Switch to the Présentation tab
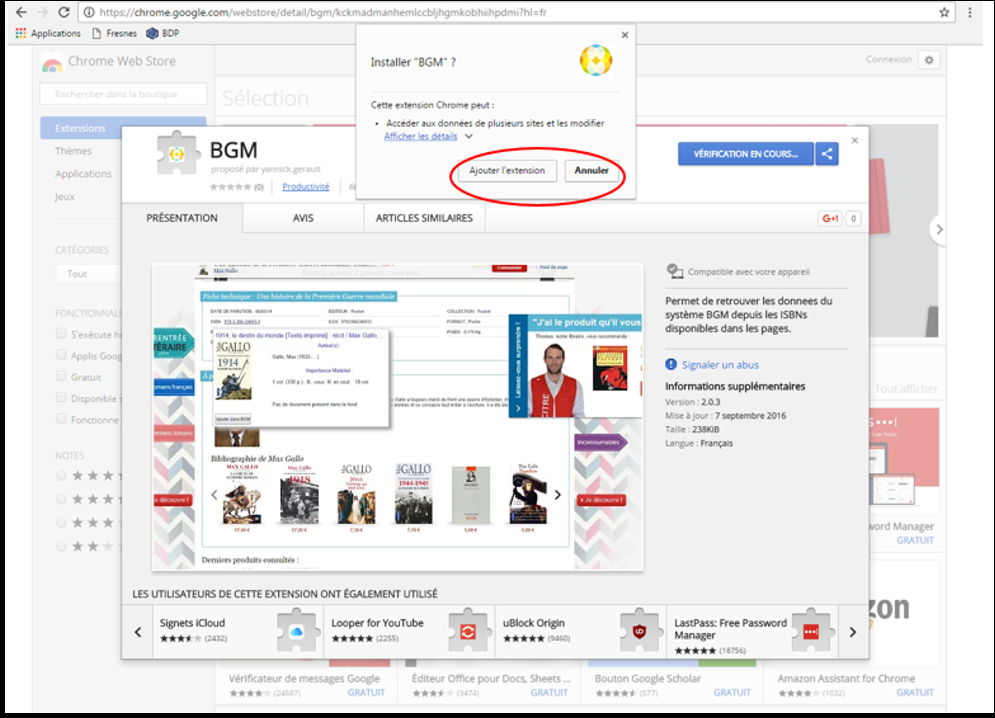The height and width of the screenshot is (718, 995). pos(182,218)
